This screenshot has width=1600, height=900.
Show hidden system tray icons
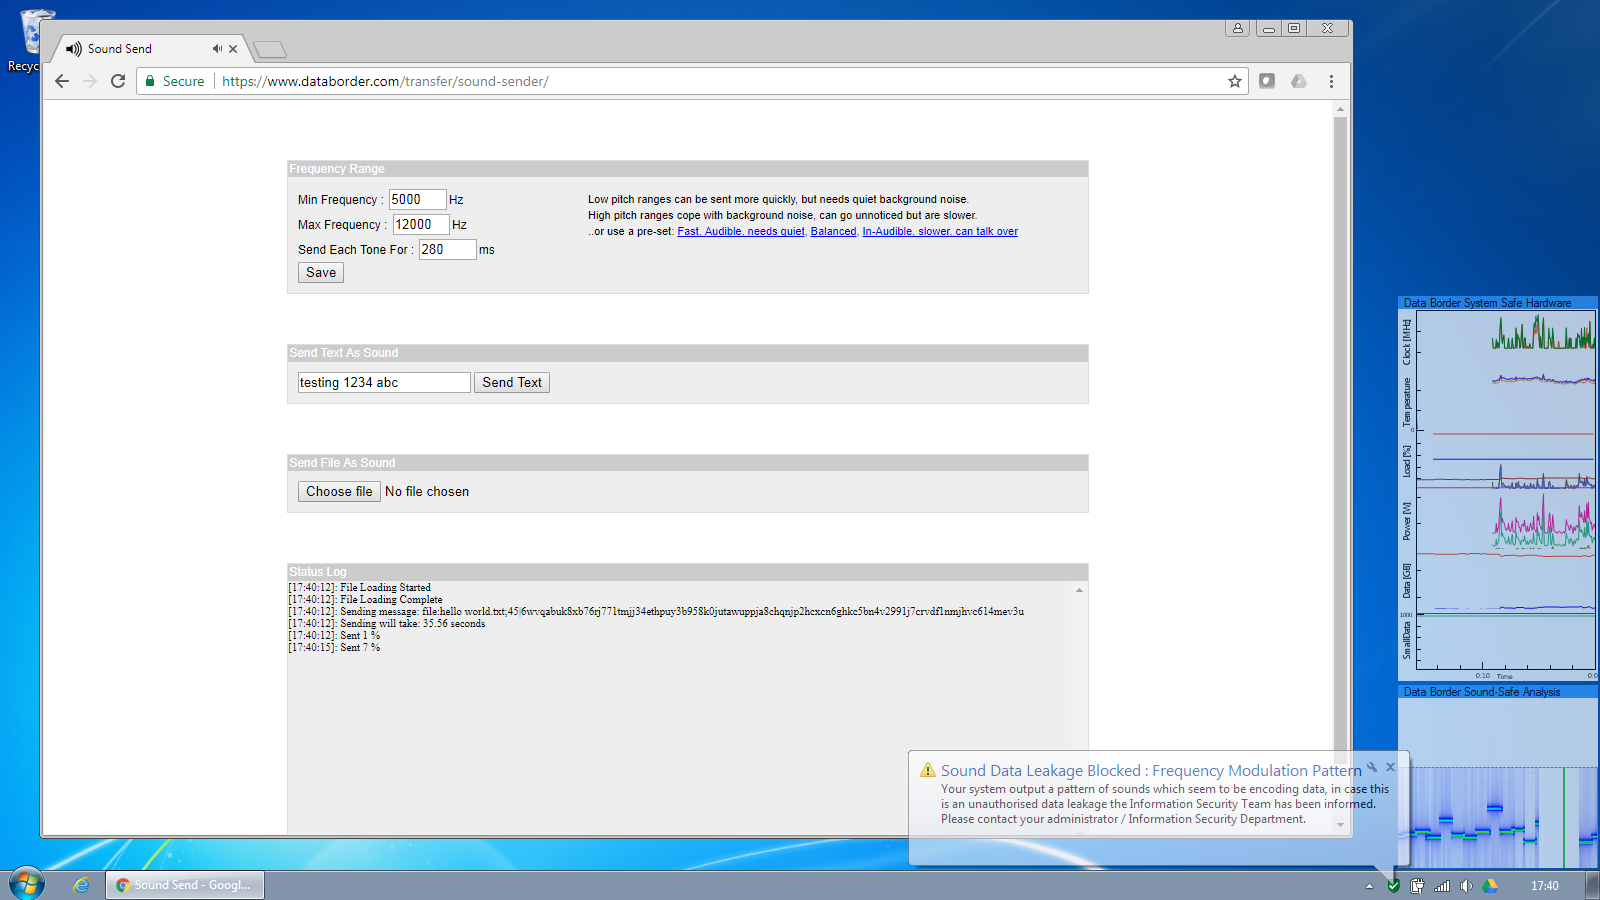1369,885
